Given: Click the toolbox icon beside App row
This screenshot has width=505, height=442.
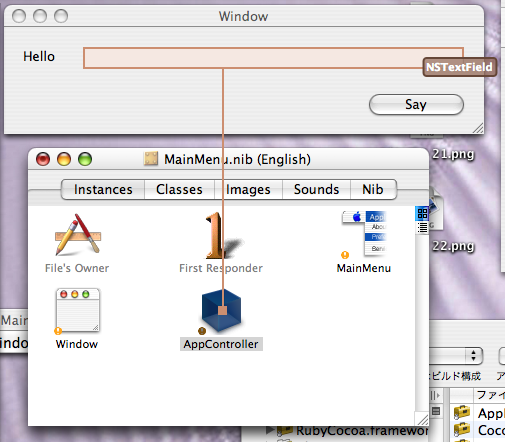Looking at the screenshot, I should point(462,412).
